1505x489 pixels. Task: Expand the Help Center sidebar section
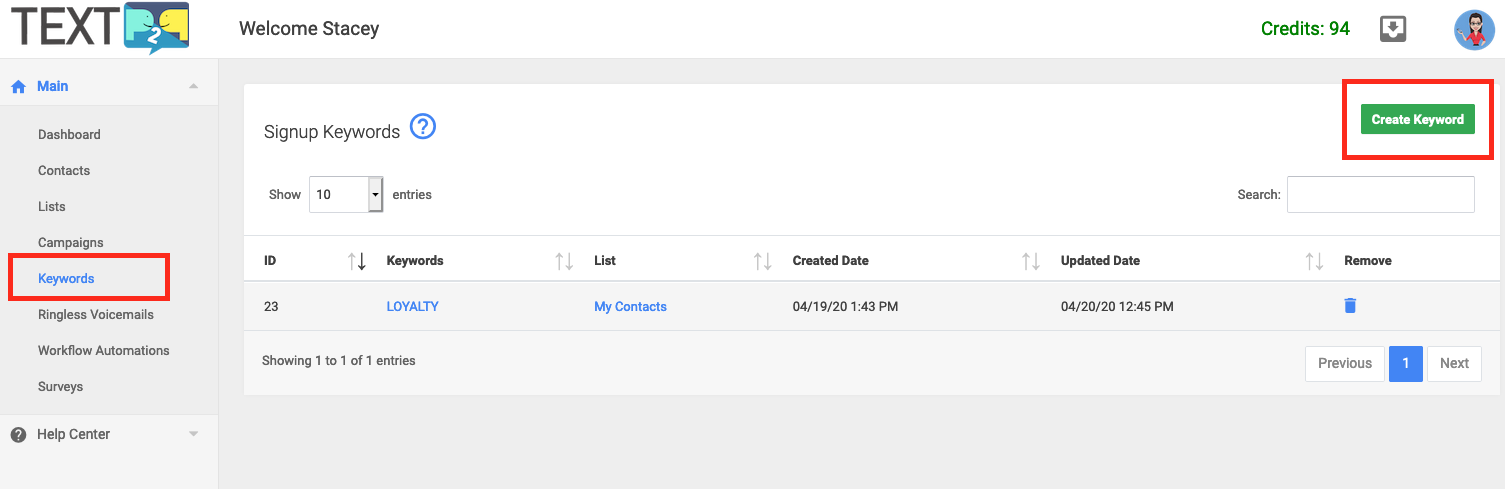point(194,434)
